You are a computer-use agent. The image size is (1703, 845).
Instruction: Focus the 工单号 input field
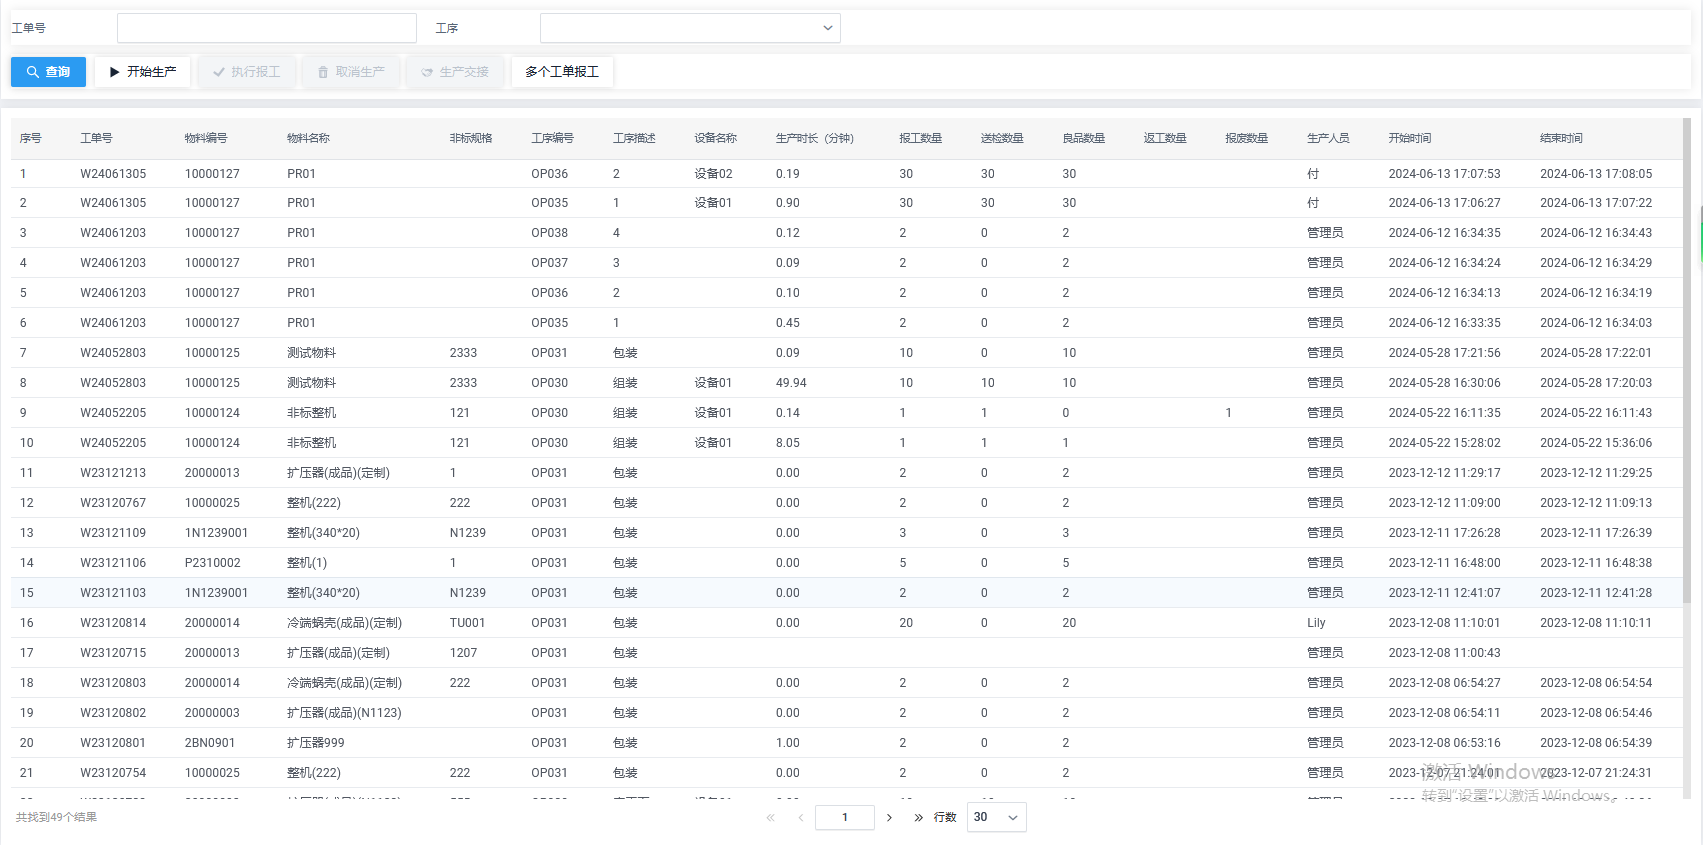267,28
